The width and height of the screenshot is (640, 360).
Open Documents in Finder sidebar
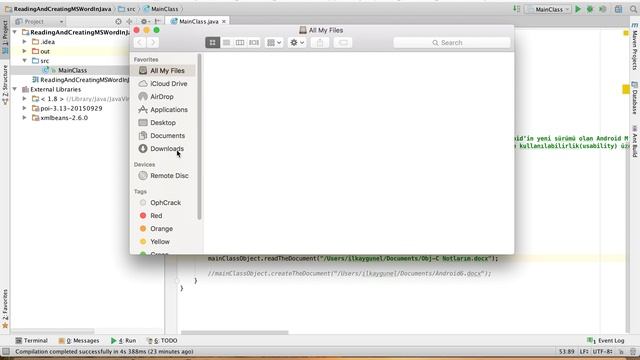(163, 136)
